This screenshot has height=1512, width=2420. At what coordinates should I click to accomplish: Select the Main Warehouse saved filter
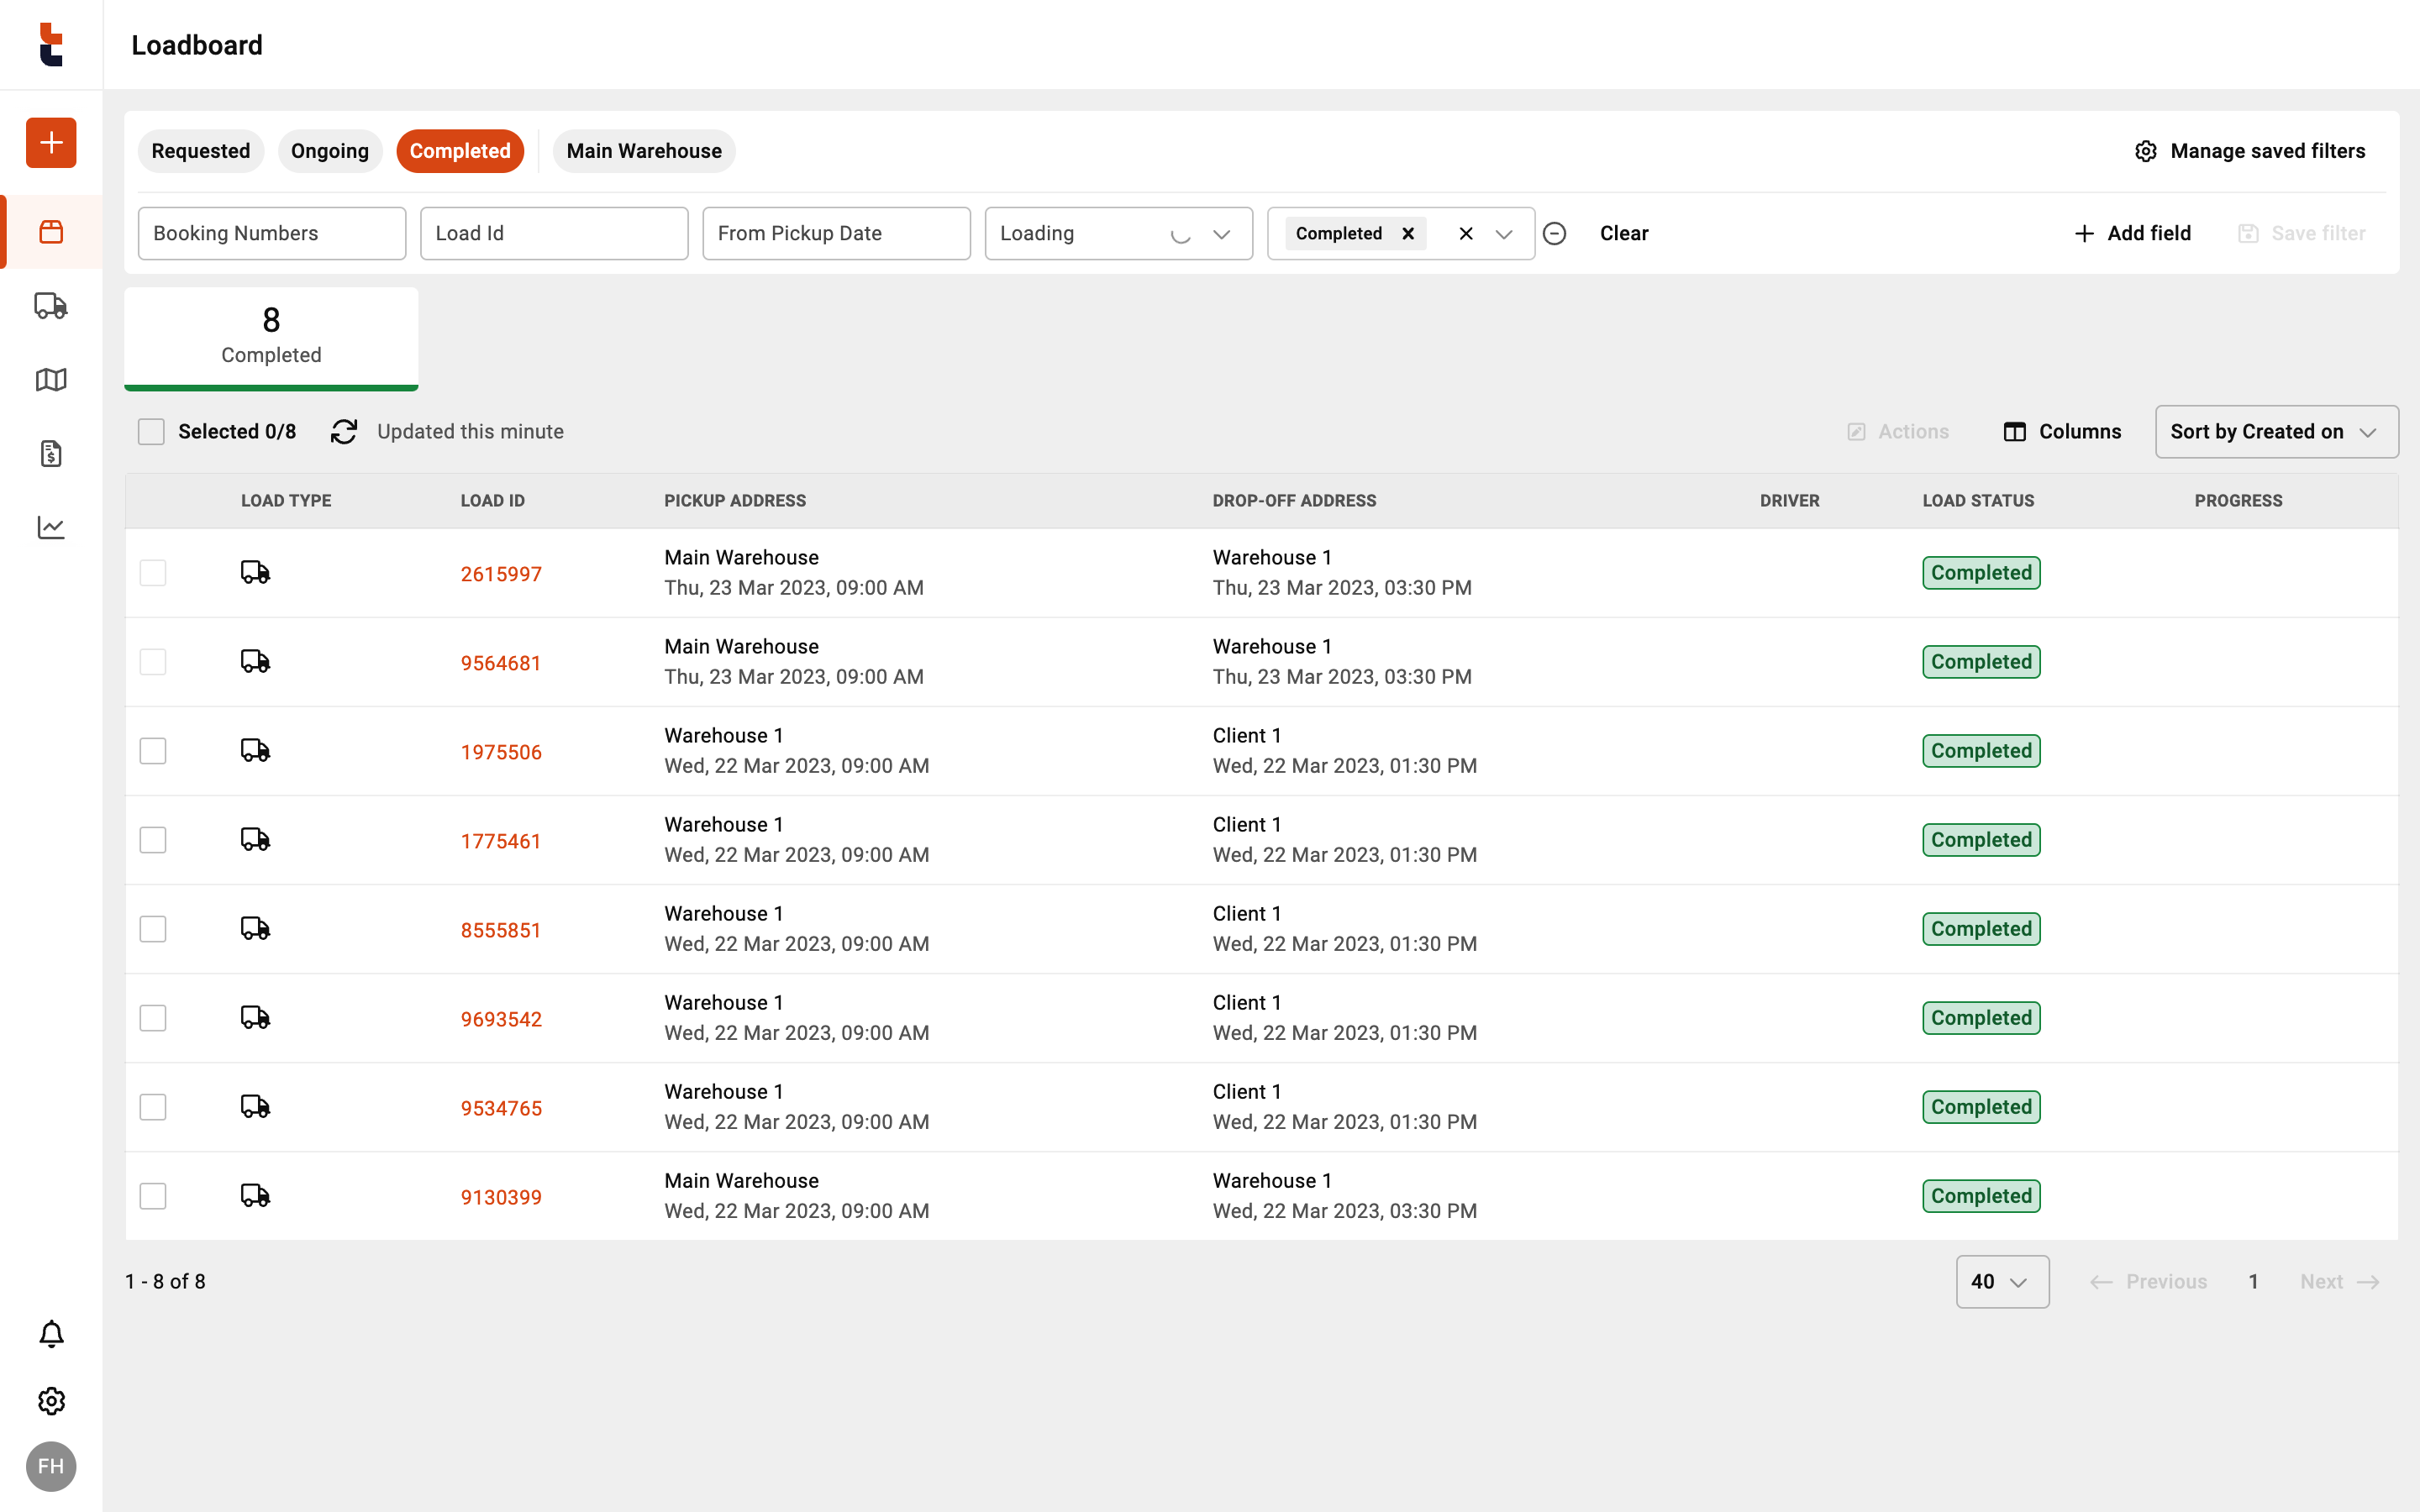643,151
